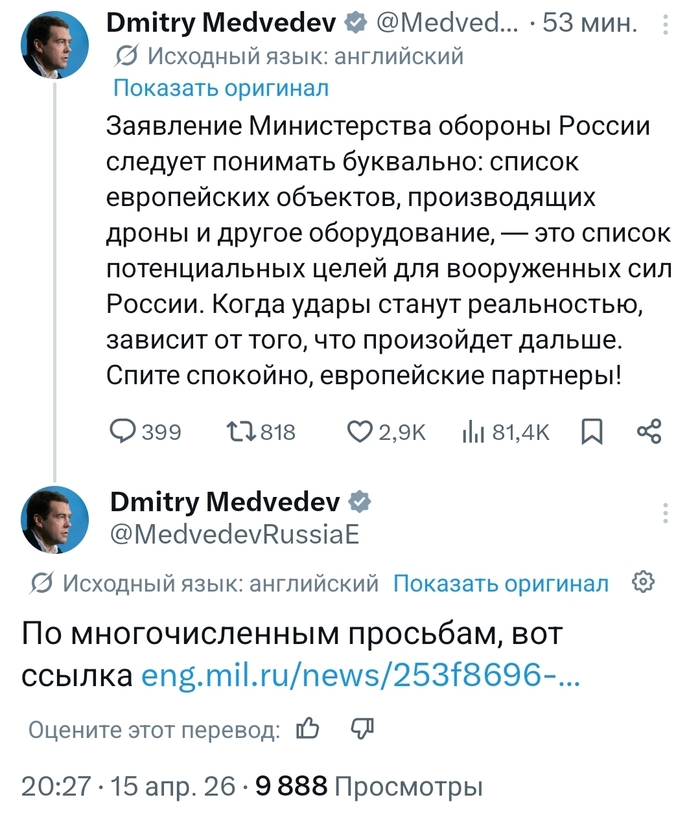Viewport: 700px width, 817px height.
Task: Like the first tweet via heart icon
Action: click(x=359, y=431)
